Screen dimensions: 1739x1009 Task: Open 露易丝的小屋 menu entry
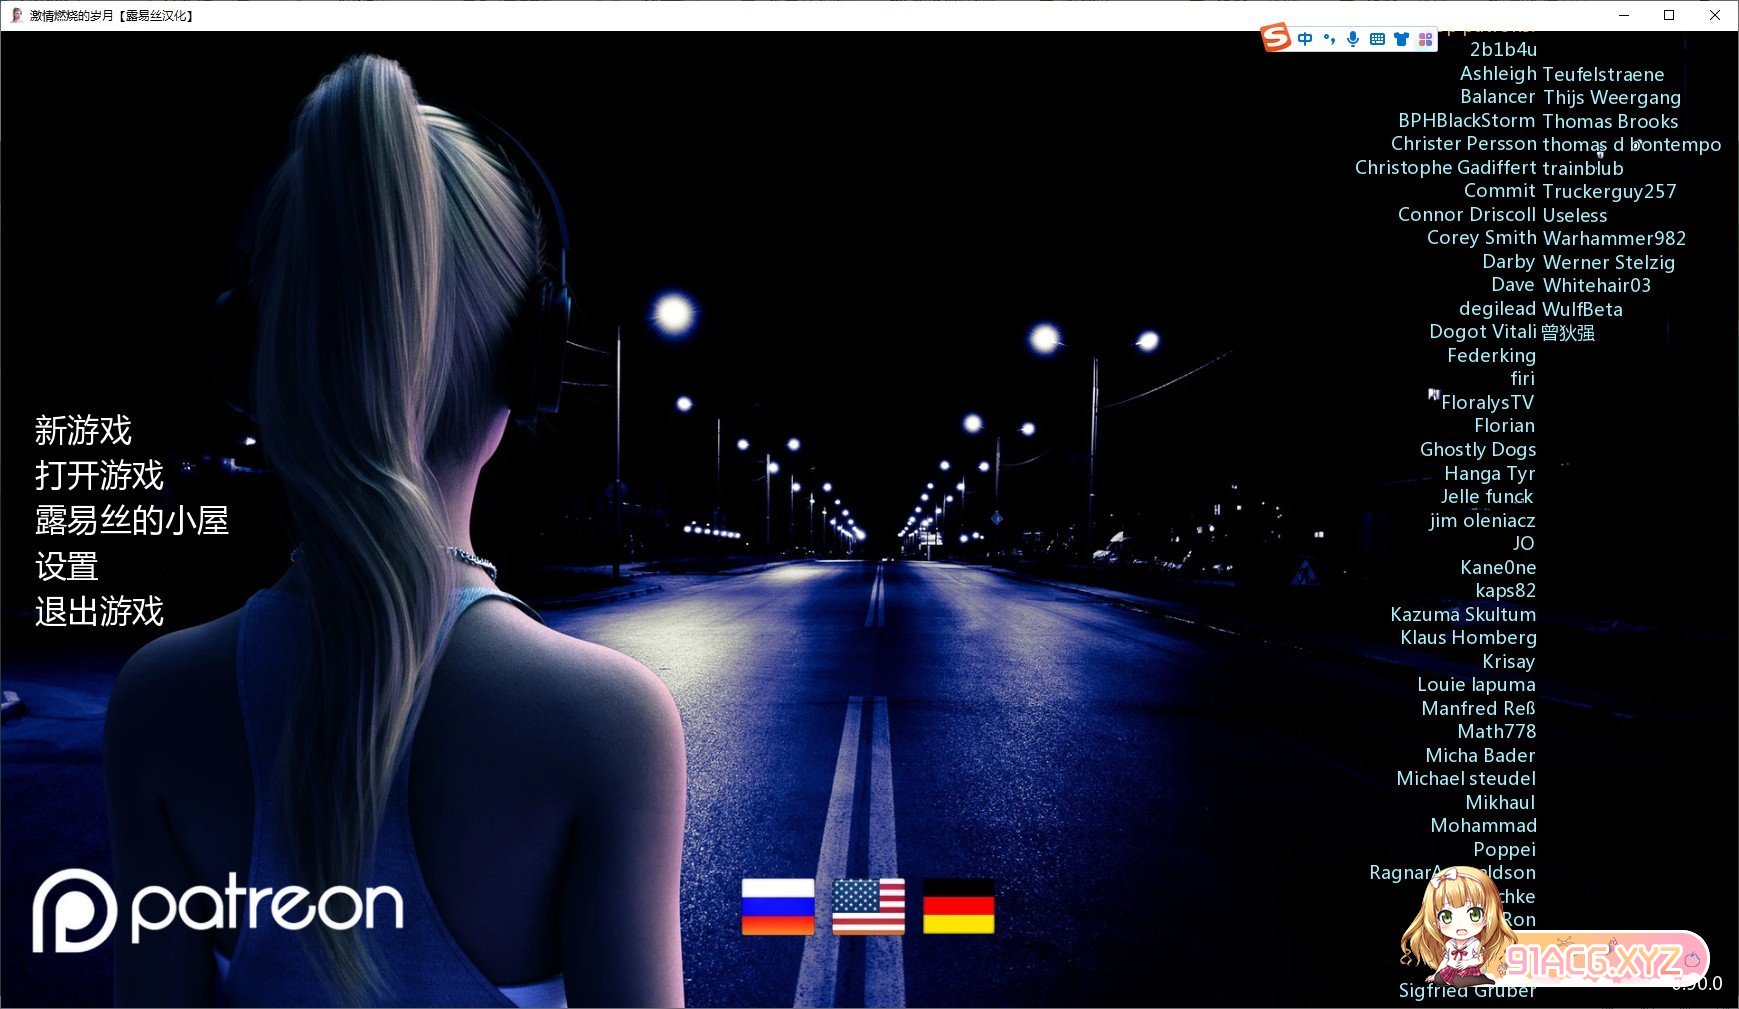(132, 521)
